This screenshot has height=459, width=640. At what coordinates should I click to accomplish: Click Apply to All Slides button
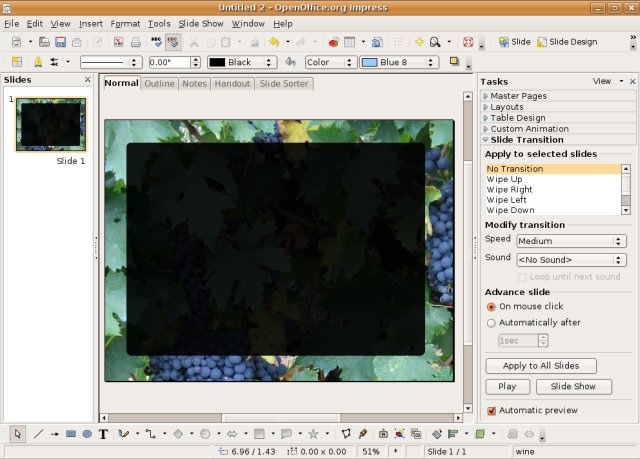click(x=541, y=366)
